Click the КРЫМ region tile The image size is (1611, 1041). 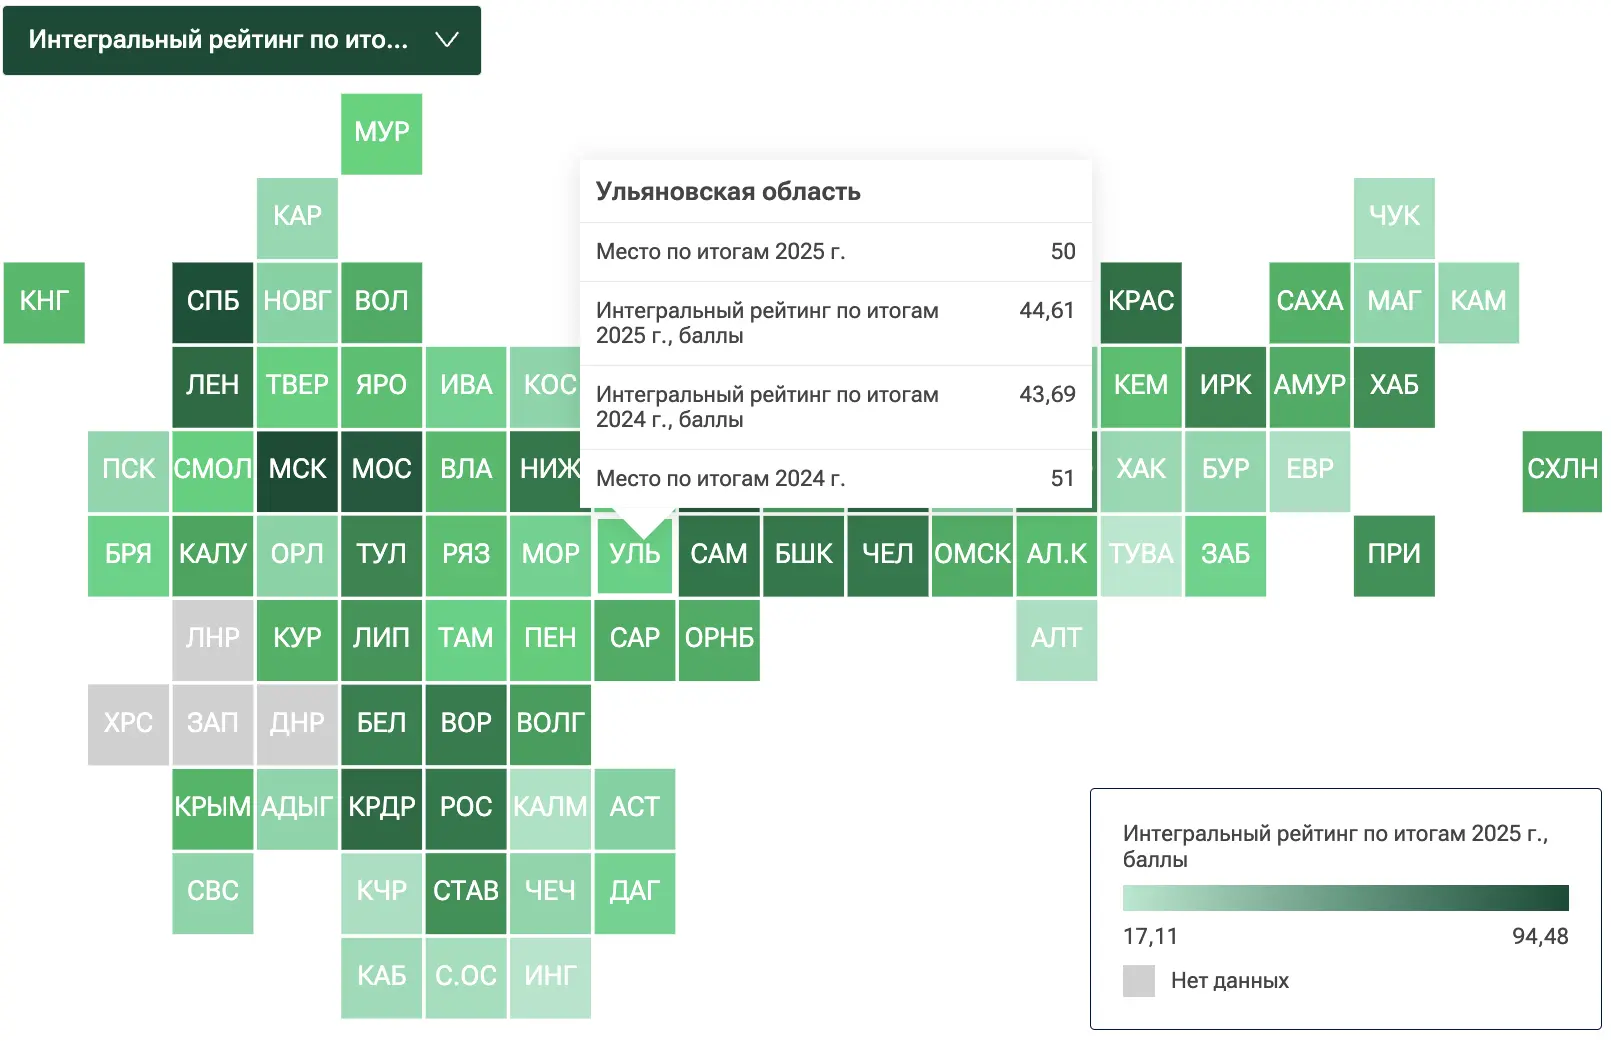[x=212, y=809]
